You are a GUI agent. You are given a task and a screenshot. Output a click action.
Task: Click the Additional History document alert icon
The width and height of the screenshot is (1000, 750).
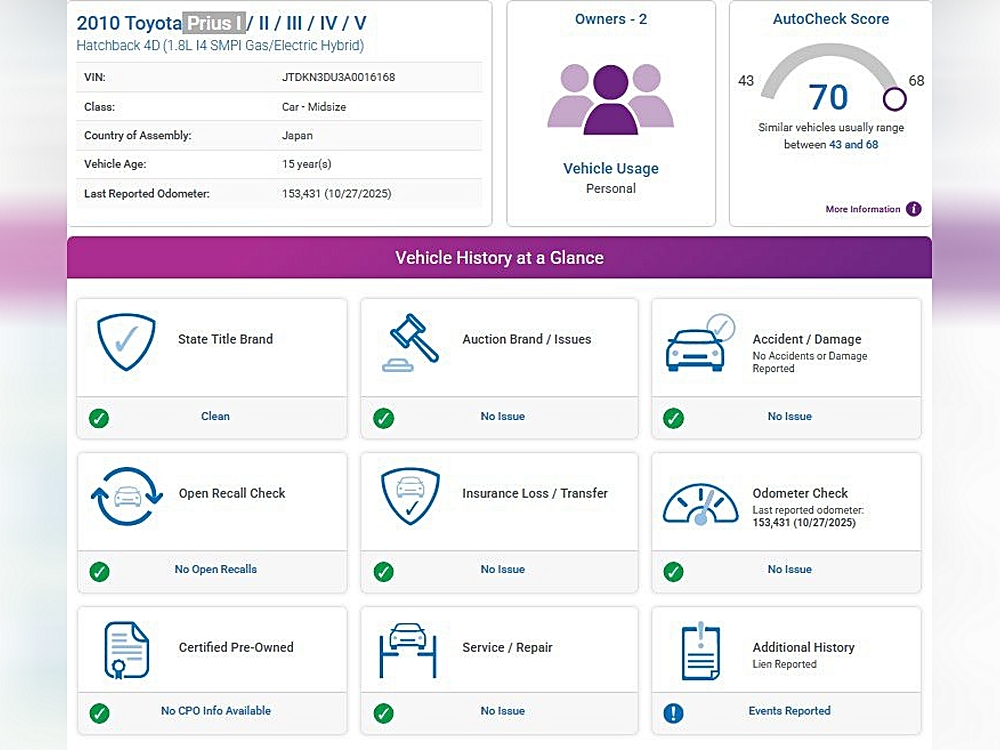pyautogui.click(x=700, y=652)
